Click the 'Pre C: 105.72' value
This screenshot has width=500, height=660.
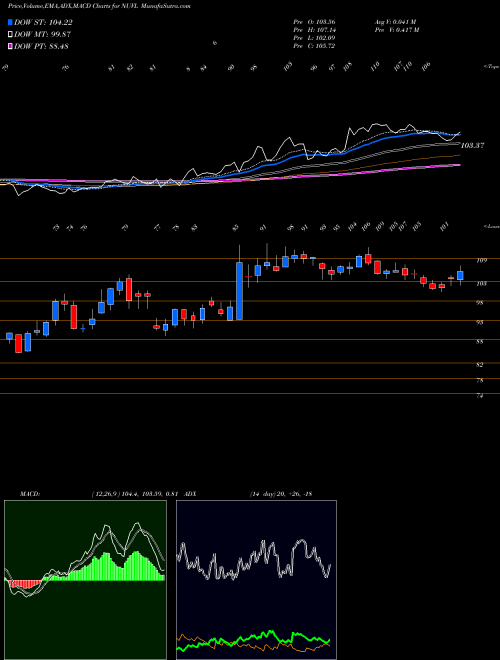click(314, 46)
